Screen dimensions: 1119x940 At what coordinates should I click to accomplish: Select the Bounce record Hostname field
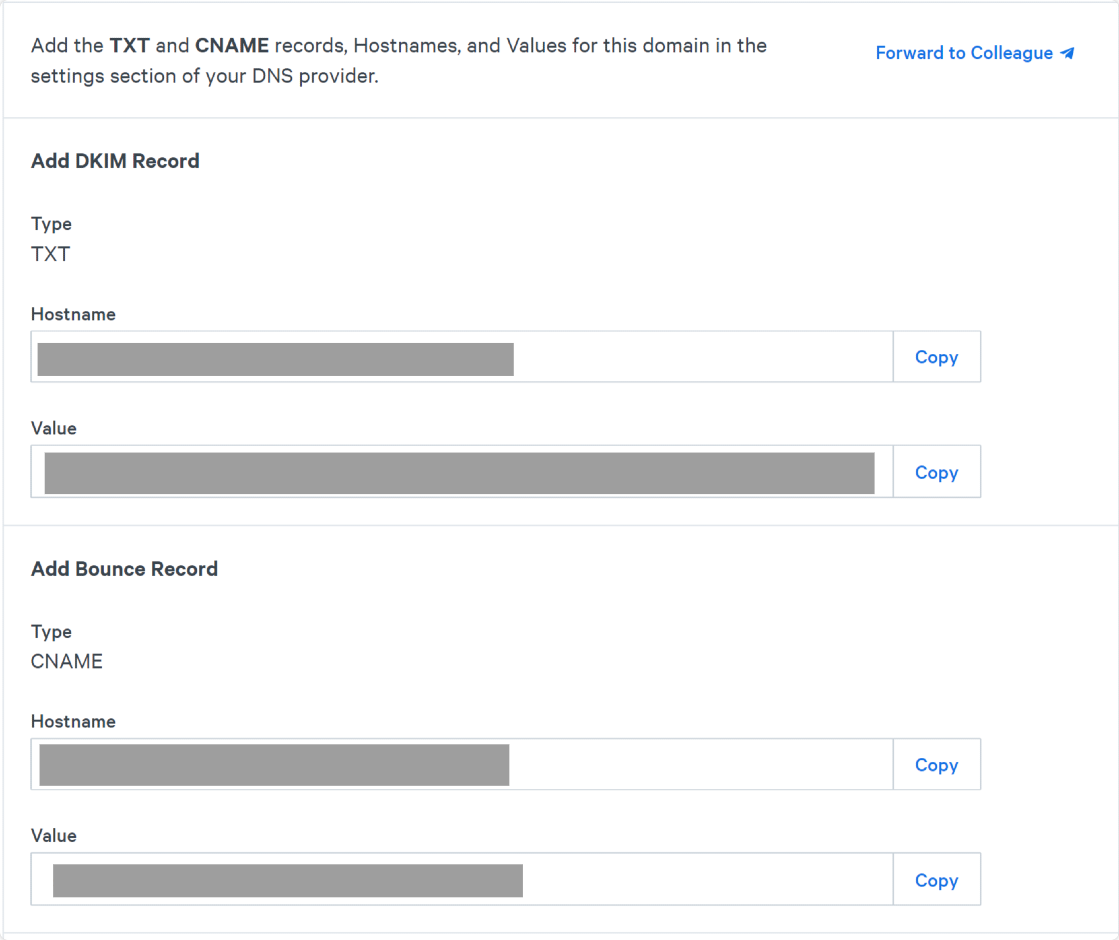click(x=460, y=764)
